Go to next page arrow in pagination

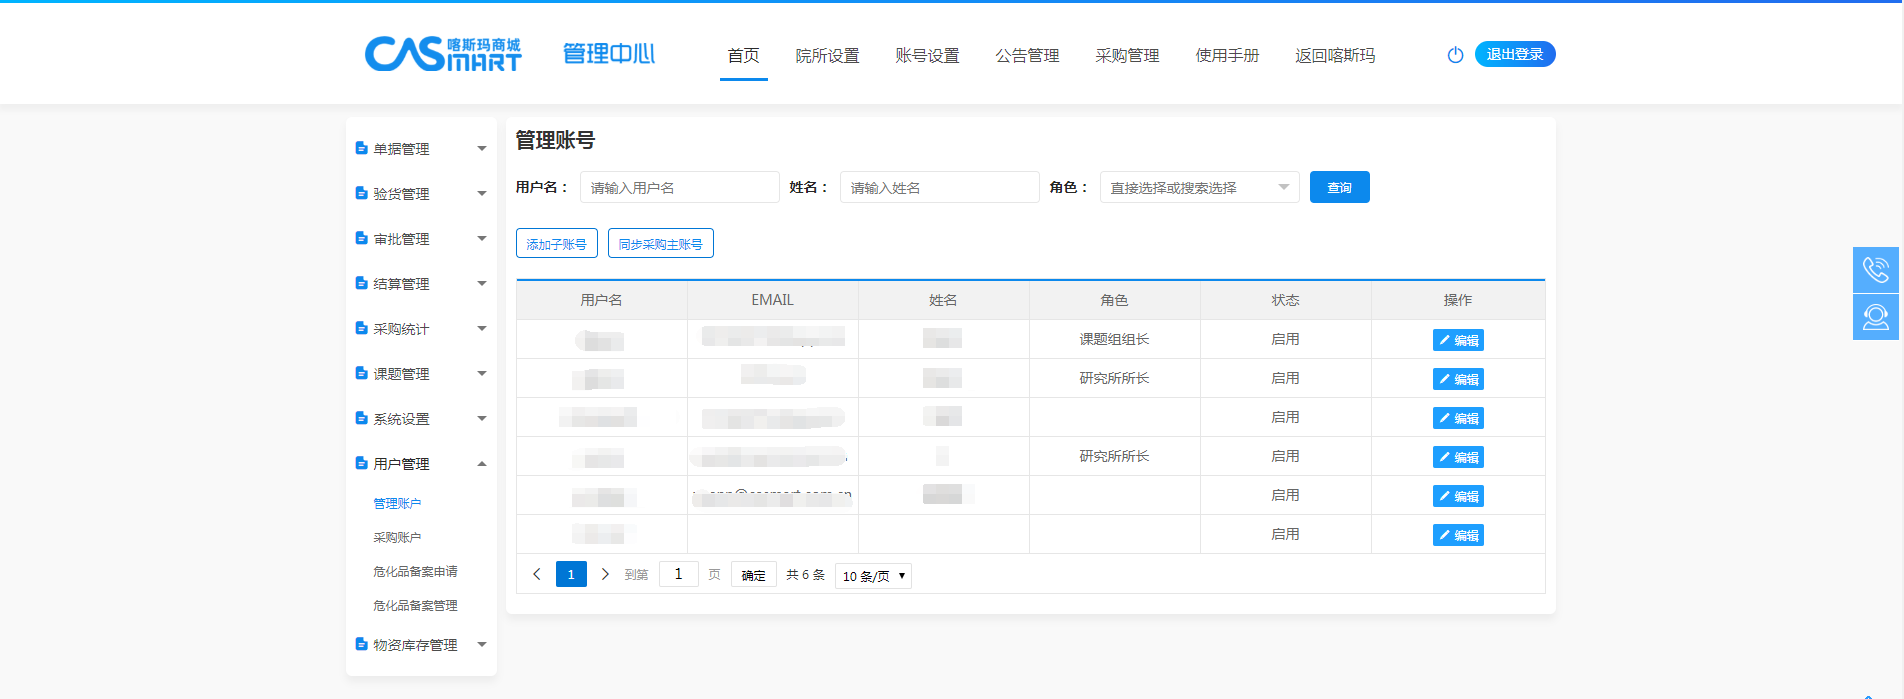[x=605, y=574]
